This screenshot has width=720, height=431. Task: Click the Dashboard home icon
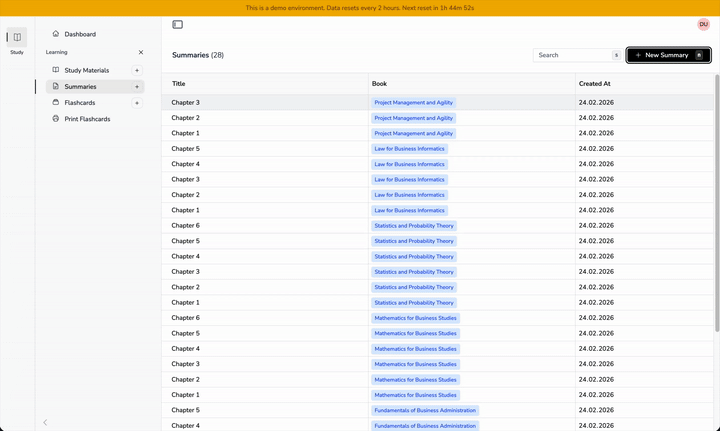click(56, 34)
